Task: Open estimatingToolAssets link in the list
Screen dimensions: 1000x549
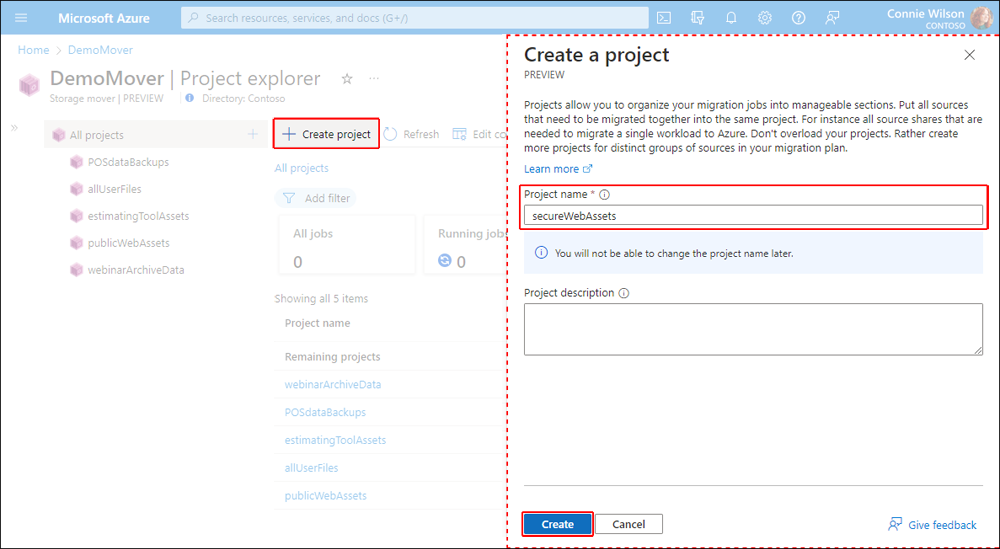Action: 335,440
